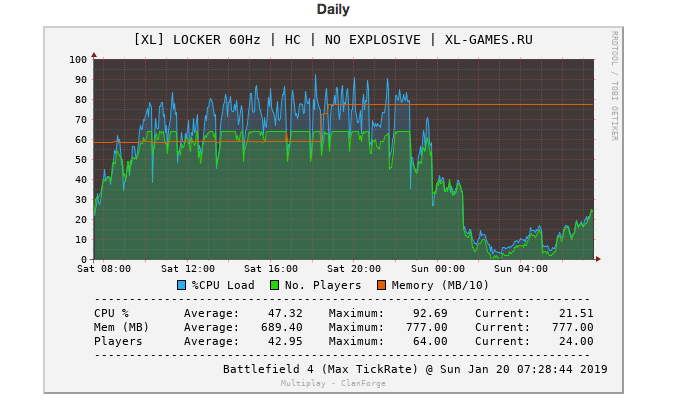The height and width of the screenshot is (409, 675).
Task: Click the Multiplay - ClanForge footer text
Action: click(x=332, y=383)
